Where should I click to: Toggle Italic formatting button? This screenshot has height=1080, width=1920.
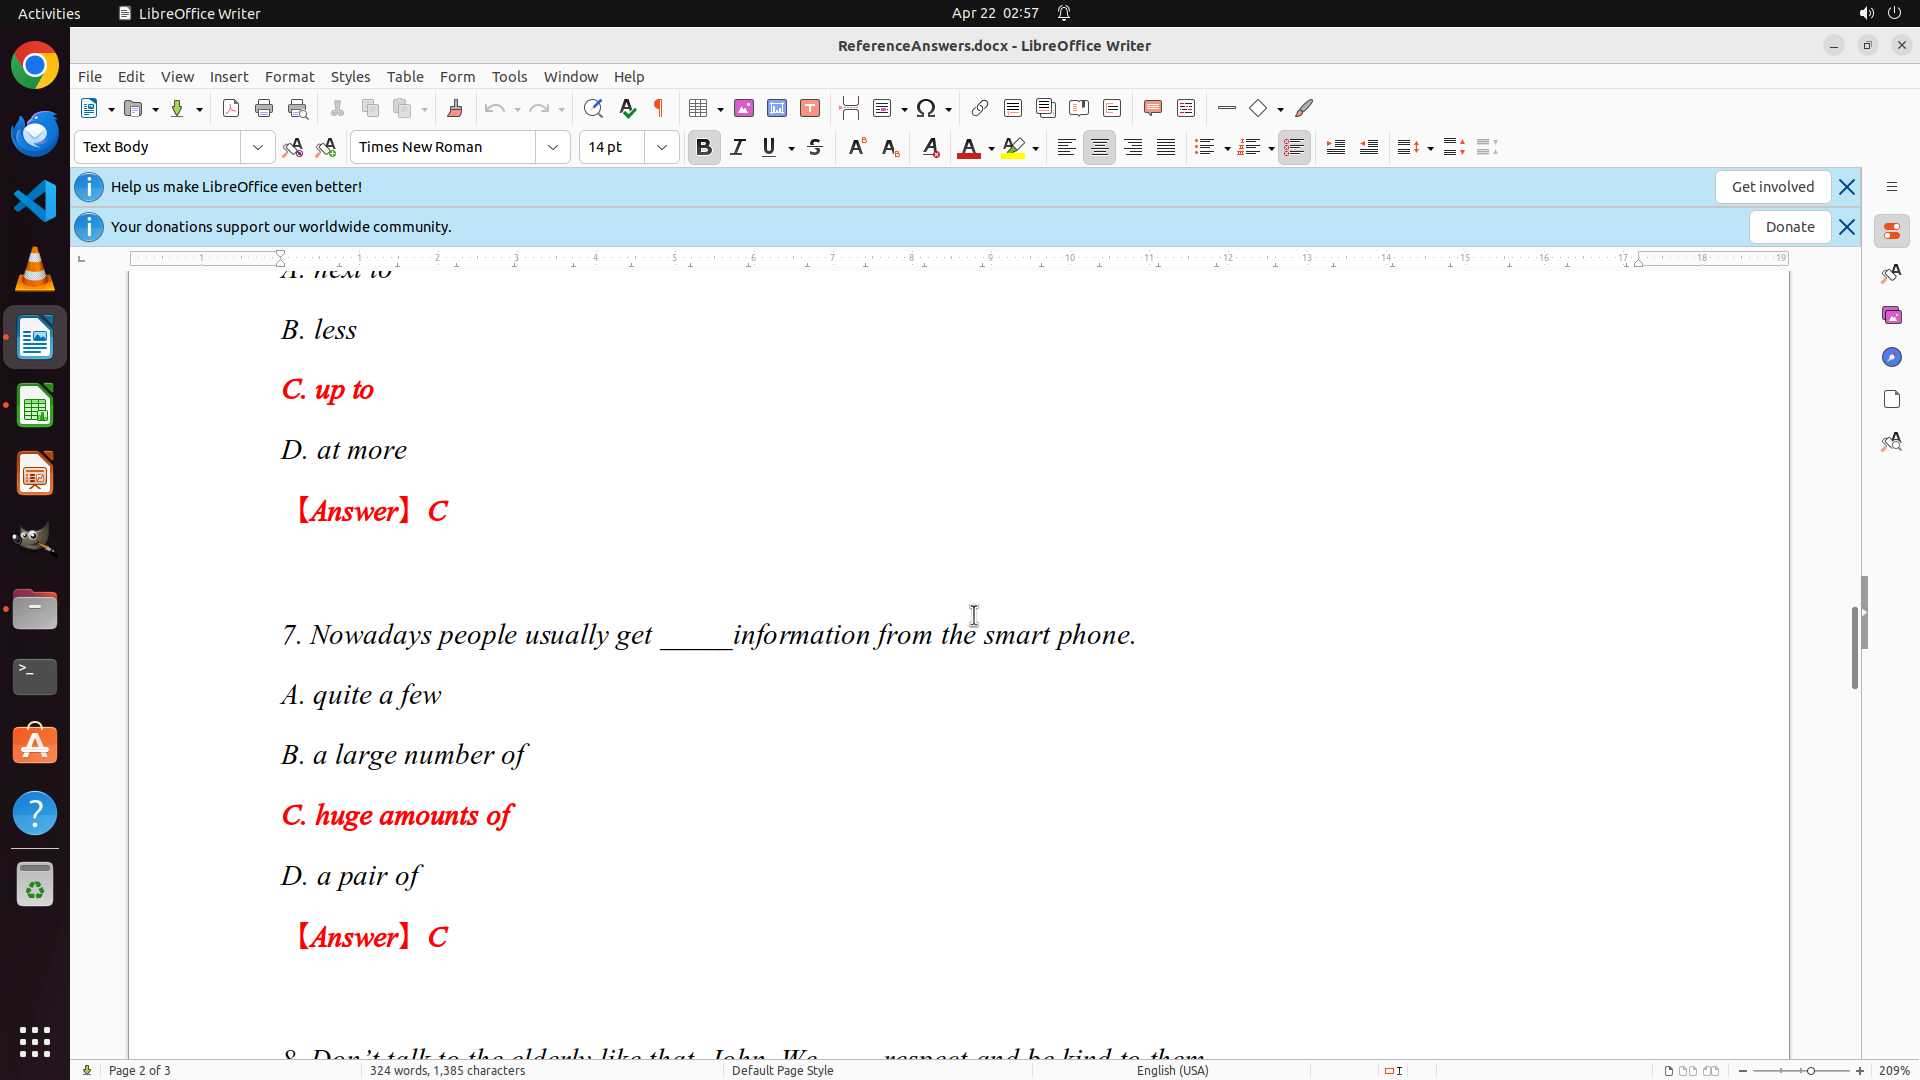point(738,147)
